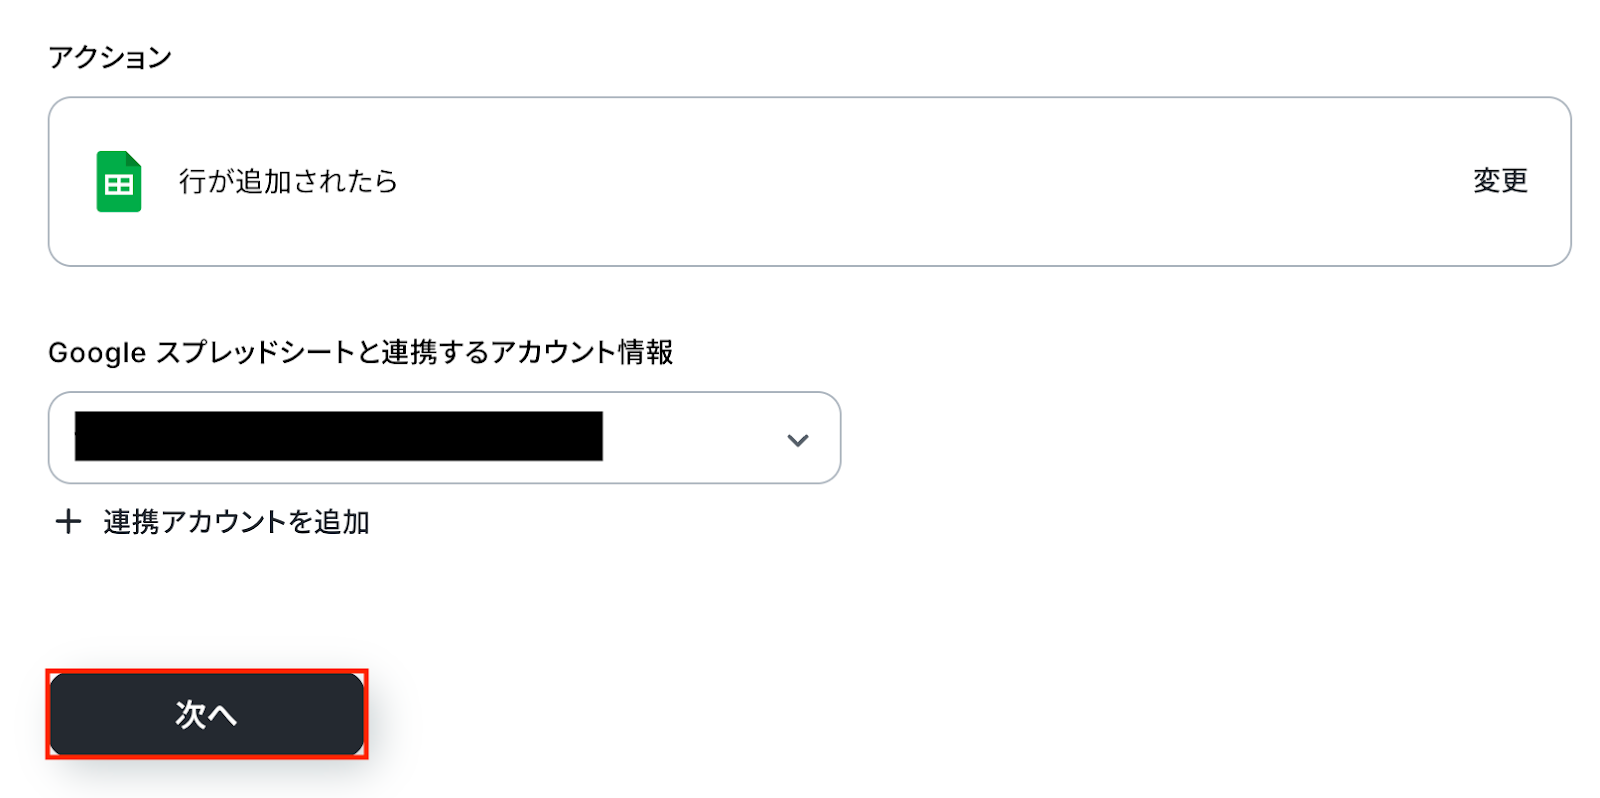The height and width of the screenshot is (798, 1600).
Task: Click the chevron arrow in account field
Action: pyautogui.click(x=797, y=440)
